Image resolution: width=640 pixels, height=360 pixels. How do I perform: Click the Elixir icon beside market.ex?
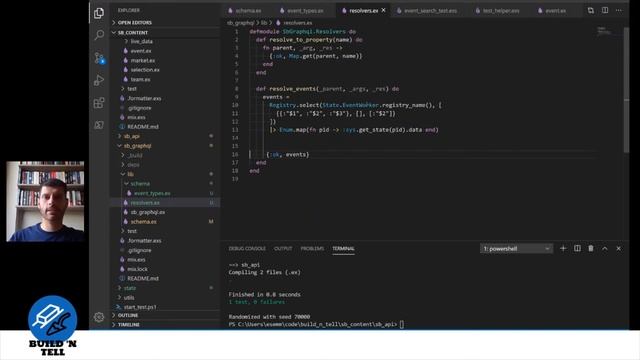[x=126, y=60]
